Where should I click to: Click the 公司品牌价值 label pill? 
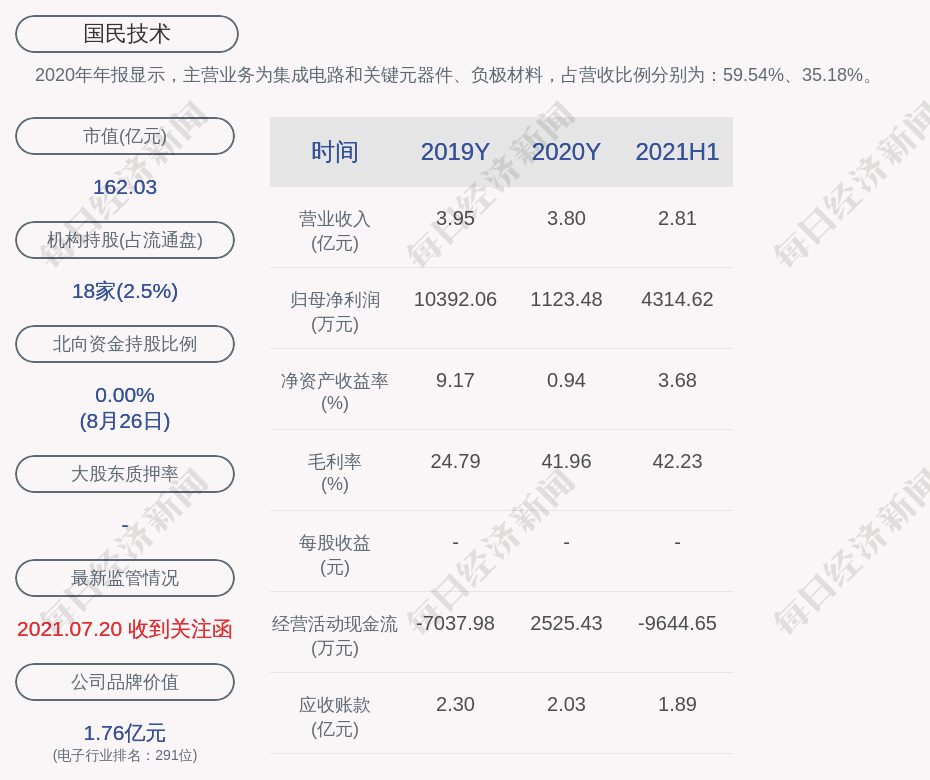[125, 682]
